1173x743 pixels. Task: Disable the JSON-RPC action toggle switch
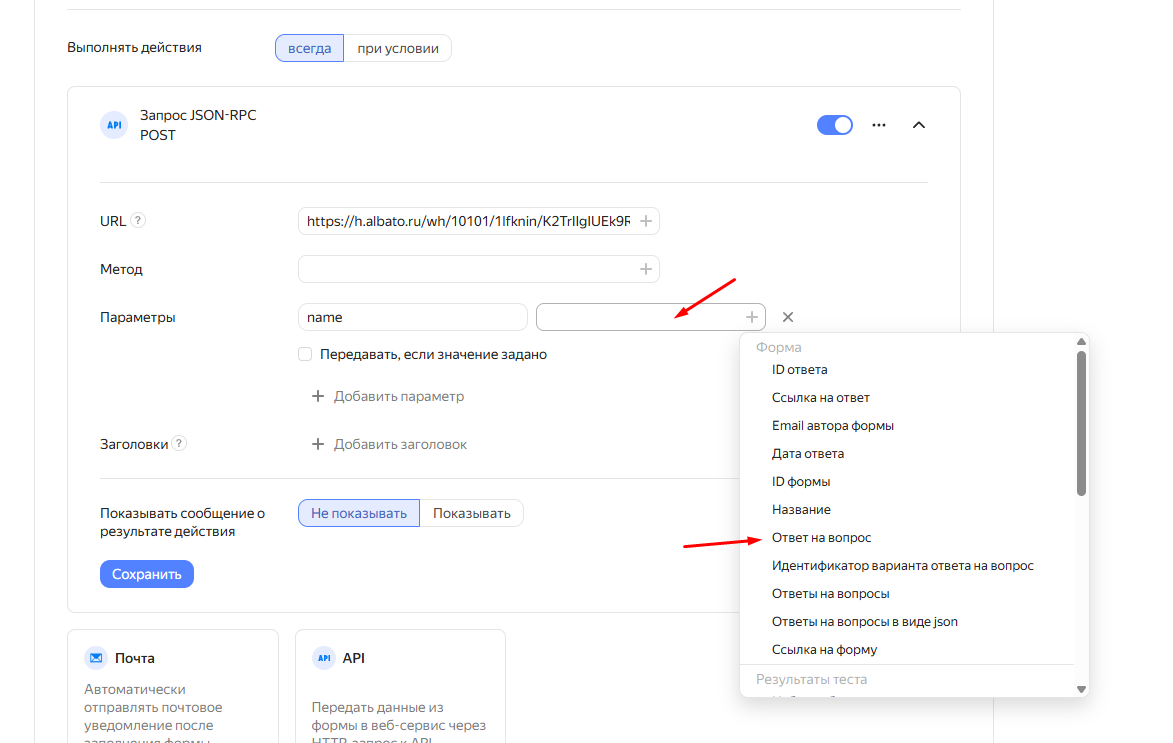coord(834,125)
